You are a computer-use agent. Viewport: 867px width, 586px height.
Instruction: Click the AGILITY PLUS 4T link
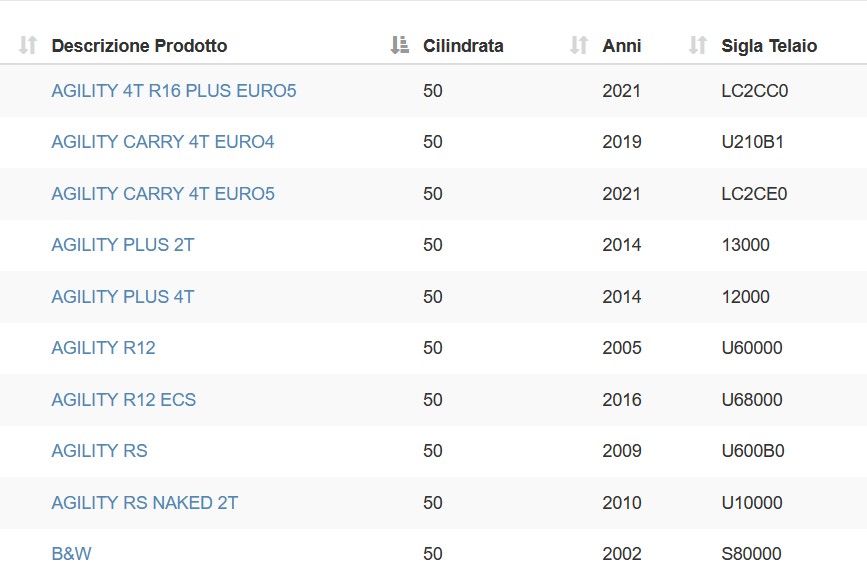[123, 297]
